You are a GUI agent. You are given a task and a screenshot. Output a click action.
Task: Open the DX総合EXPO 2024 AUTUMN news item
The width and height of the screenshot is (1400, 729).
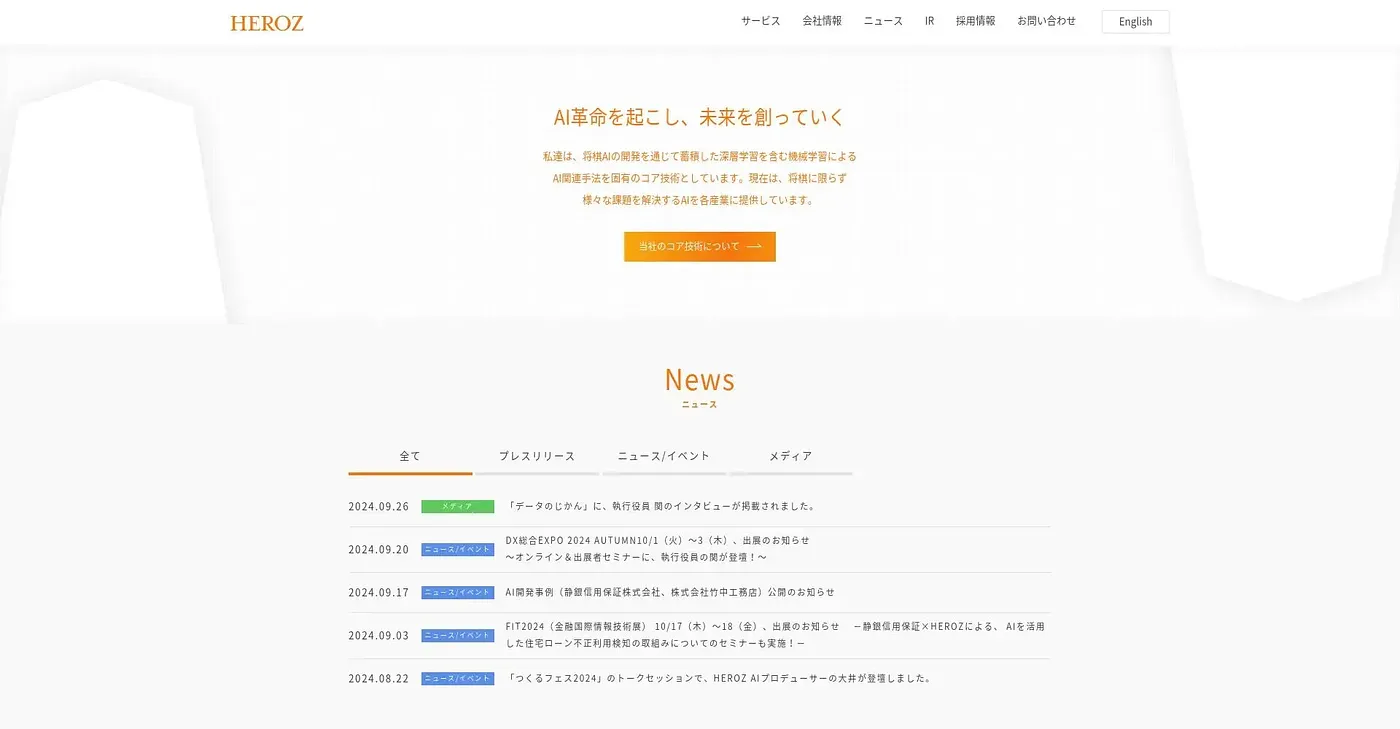coord(657,549)
